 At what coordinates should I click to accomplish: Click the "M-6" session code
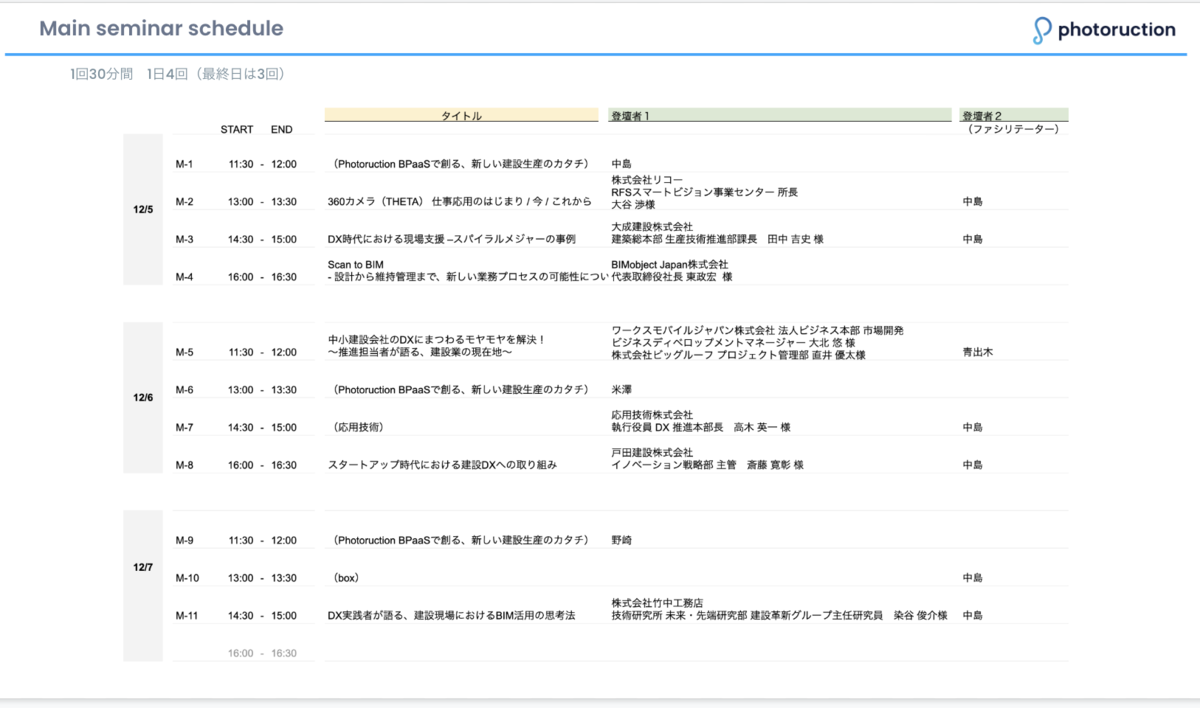pos(184,390)
